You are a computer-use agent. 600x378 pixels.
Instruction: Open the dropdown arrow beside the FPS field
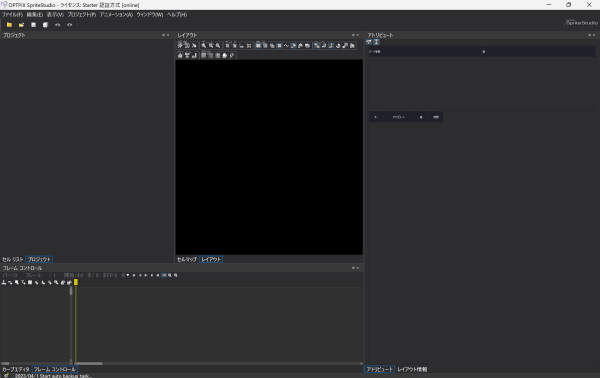pyautogui.click(x=128, y=275)
